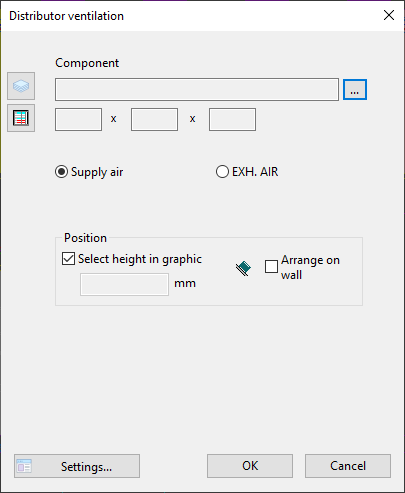Viewport: 405px width, 493px height.
Task: Select the Supply air radio button
Action: click(x=62, y=172)
